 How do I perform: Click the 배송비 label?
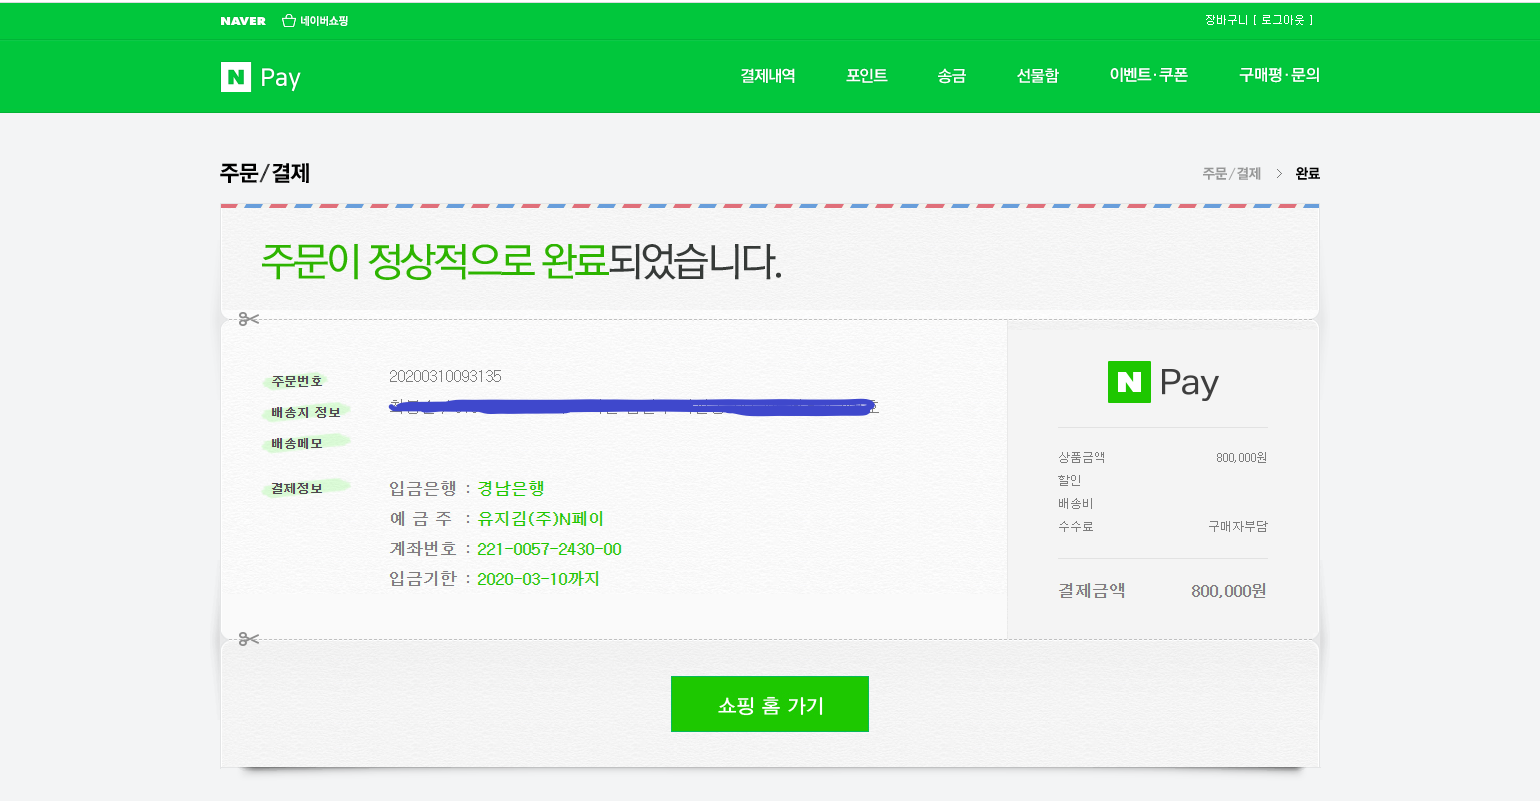1076,503
